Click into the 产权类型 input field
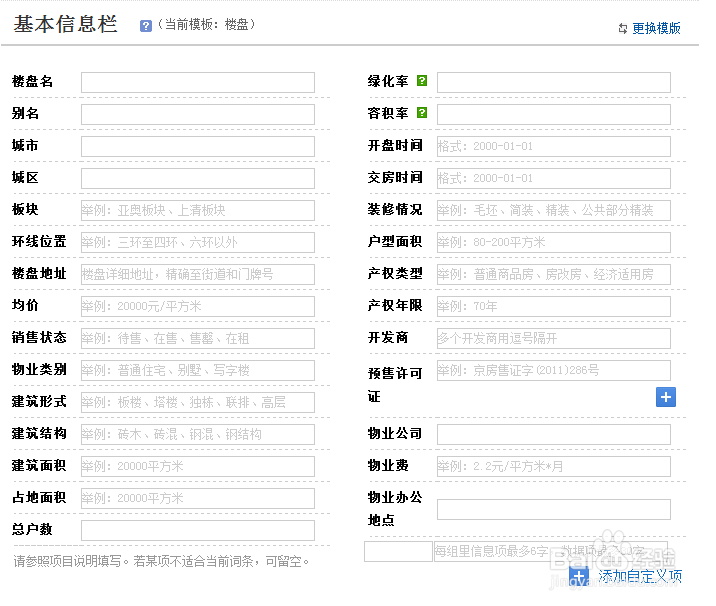 553,274
